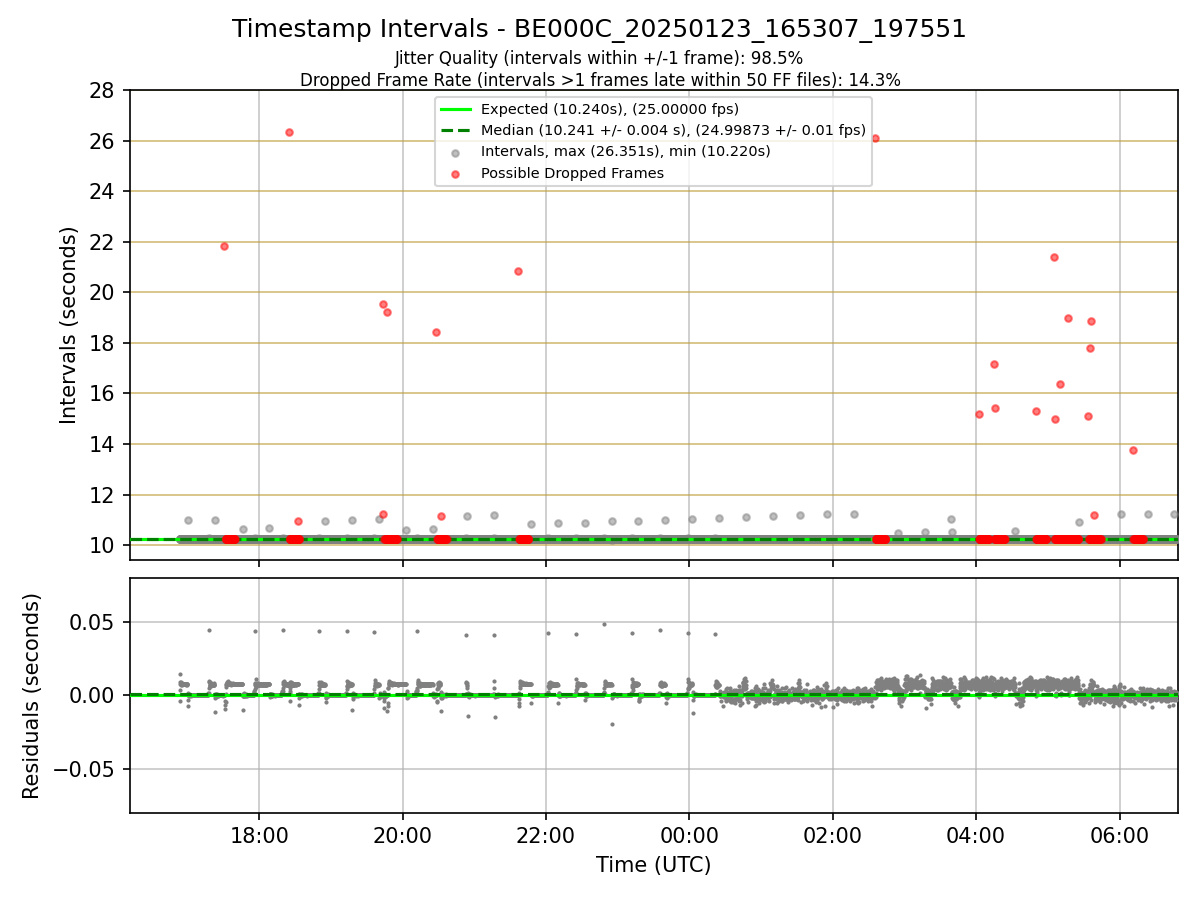Click the red Possible Dropped Frames legend marker

[x=455, y=174]
